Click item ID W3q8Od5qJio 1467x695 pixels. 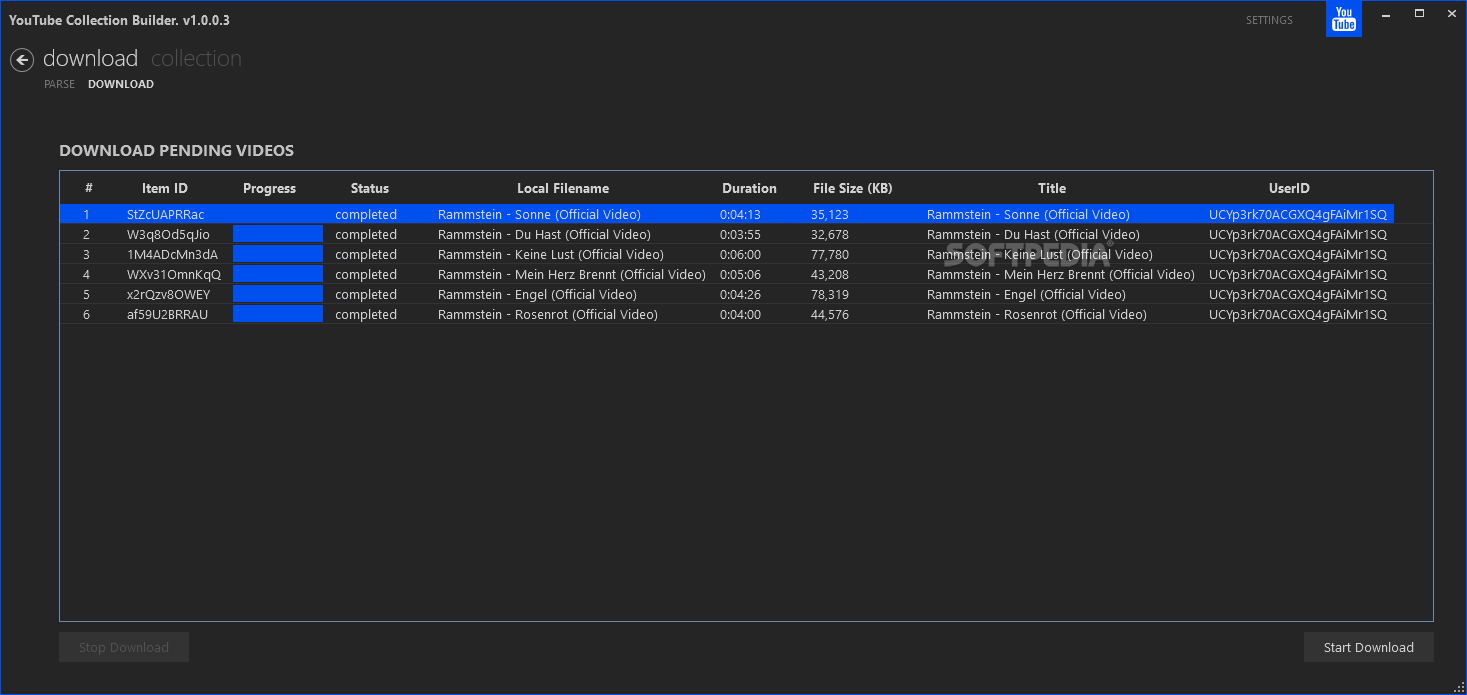pyautogui.click(x=168, y=235)
